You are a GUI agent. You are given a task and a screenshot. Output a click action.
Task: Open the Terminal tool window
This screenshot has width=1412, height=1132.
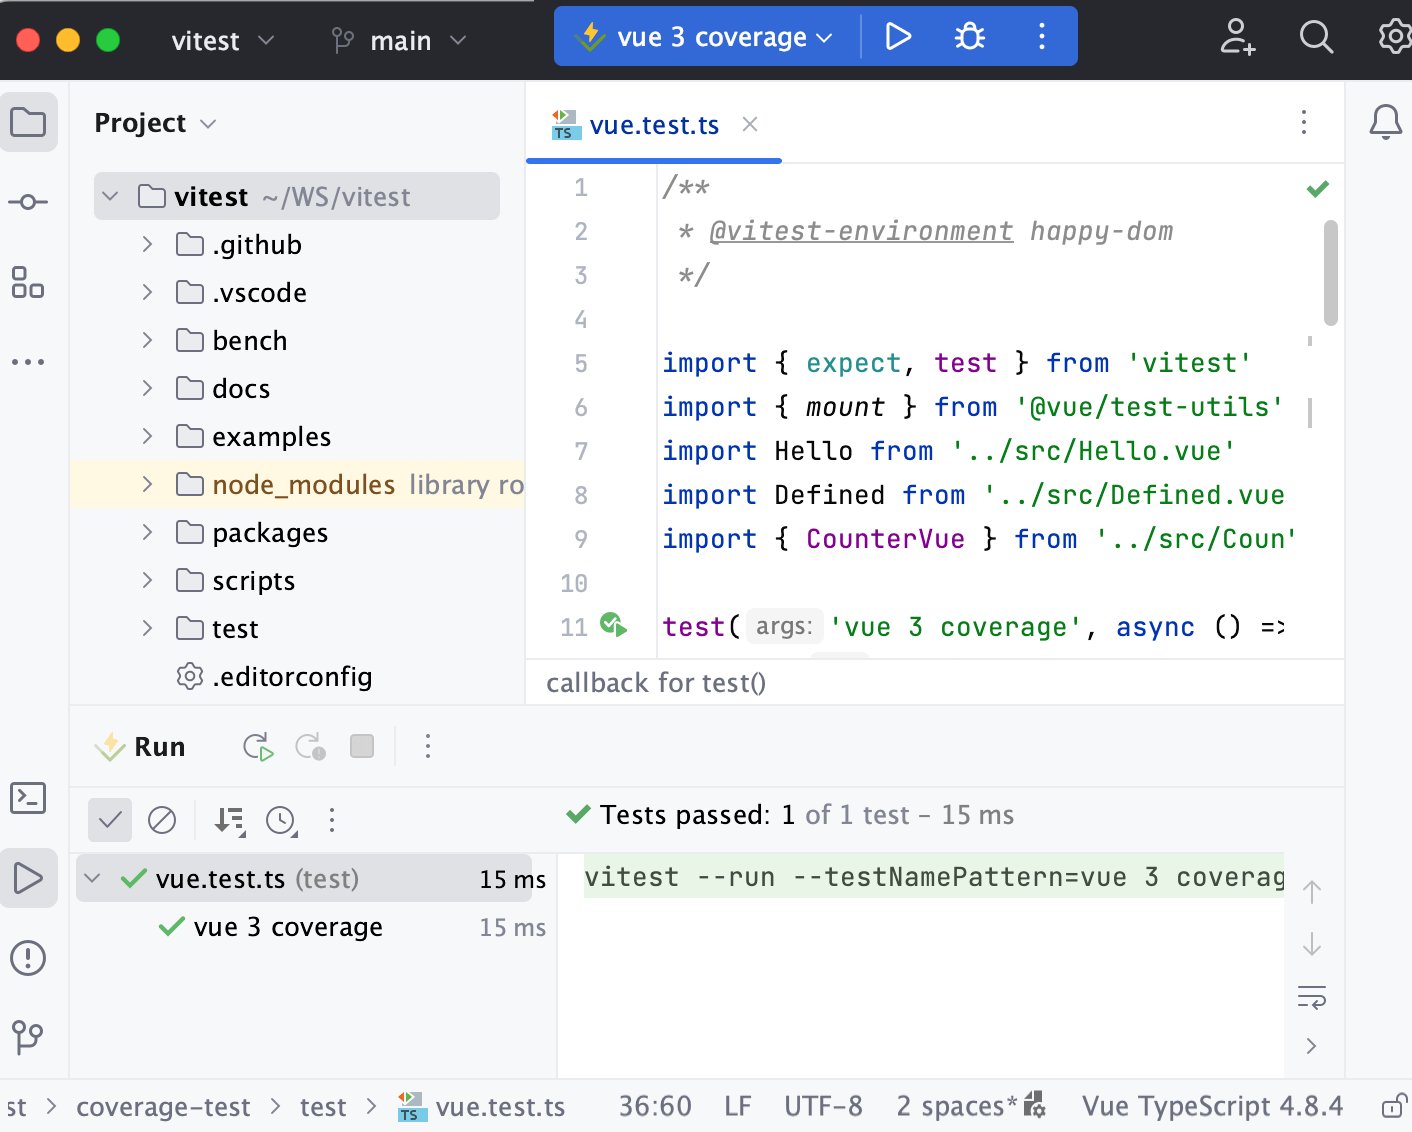tap(29, 798)
